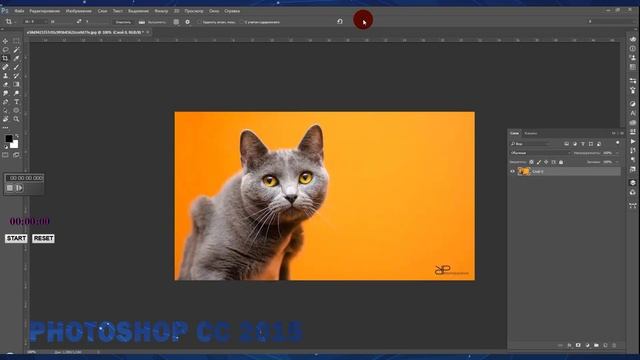Change the screen mode
This screenshot has height=360, width=640.
tap(16, 155)
